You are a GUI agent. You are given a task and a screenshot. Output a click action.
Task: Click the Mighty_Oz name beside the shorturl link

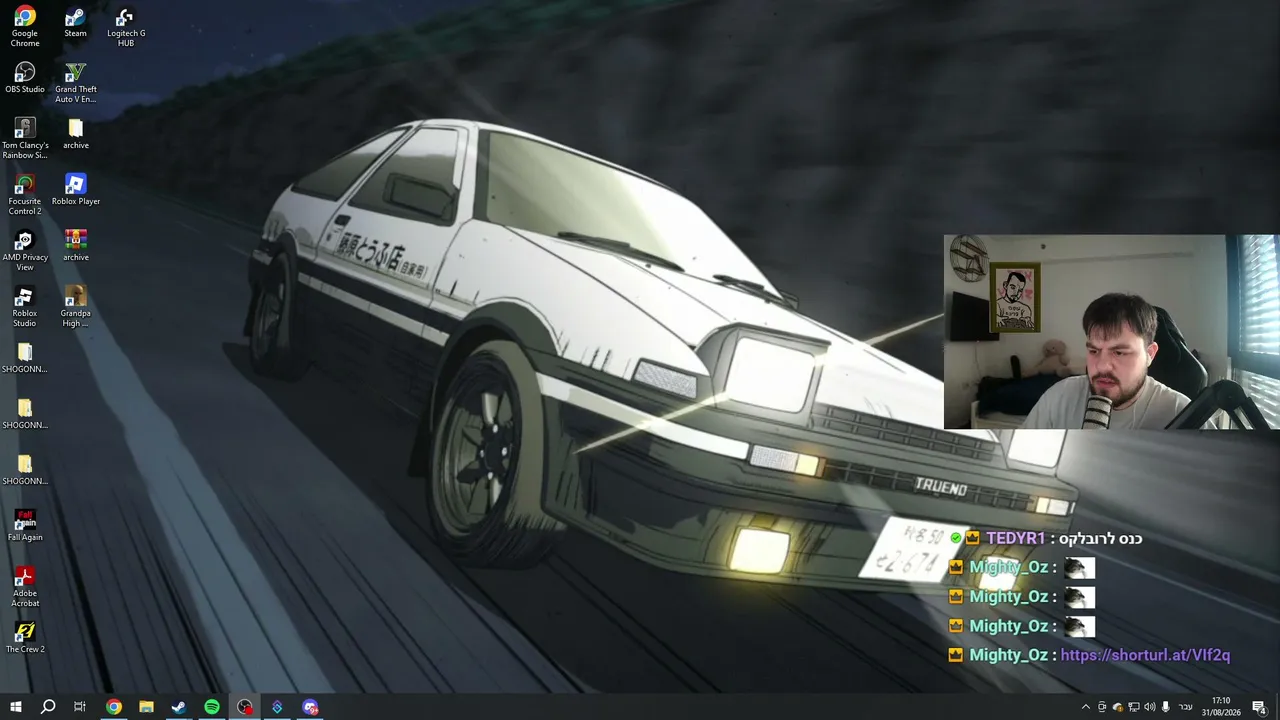tap(1008, 655)
